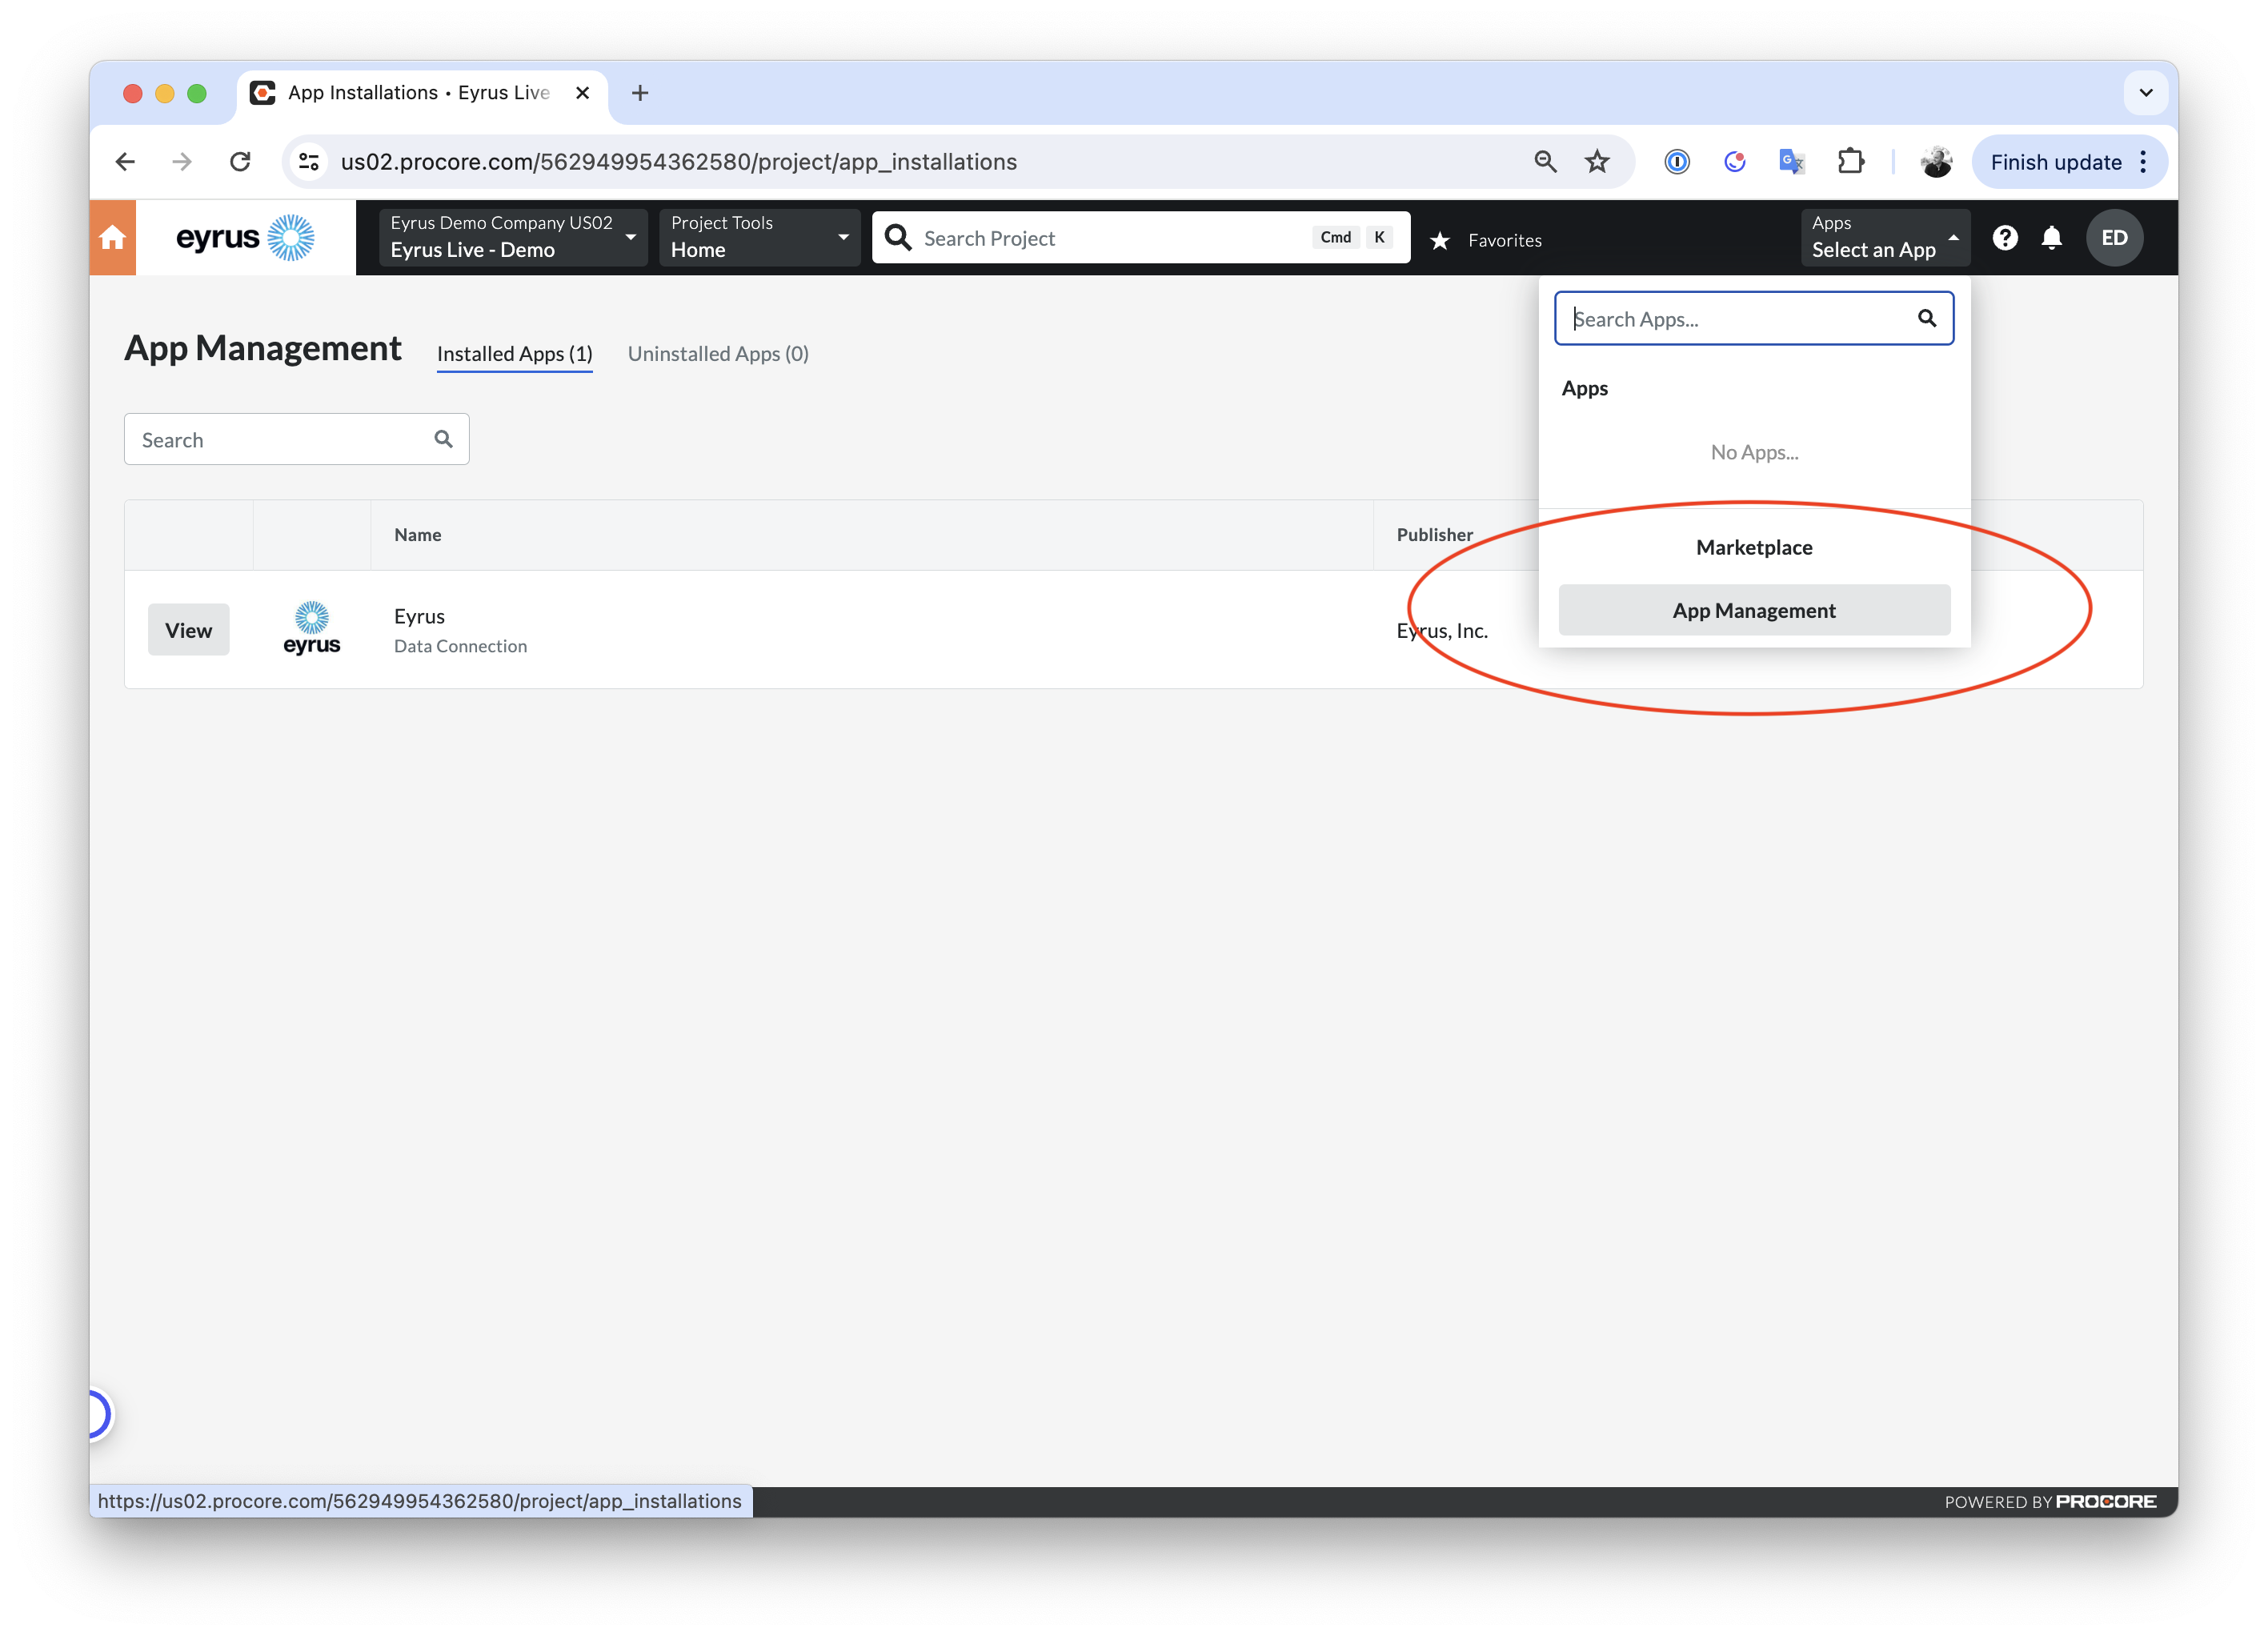Screen dimensions: 2268x1636
Task: Click the Powered by Procore footer
Action: coord(2050,1501)
